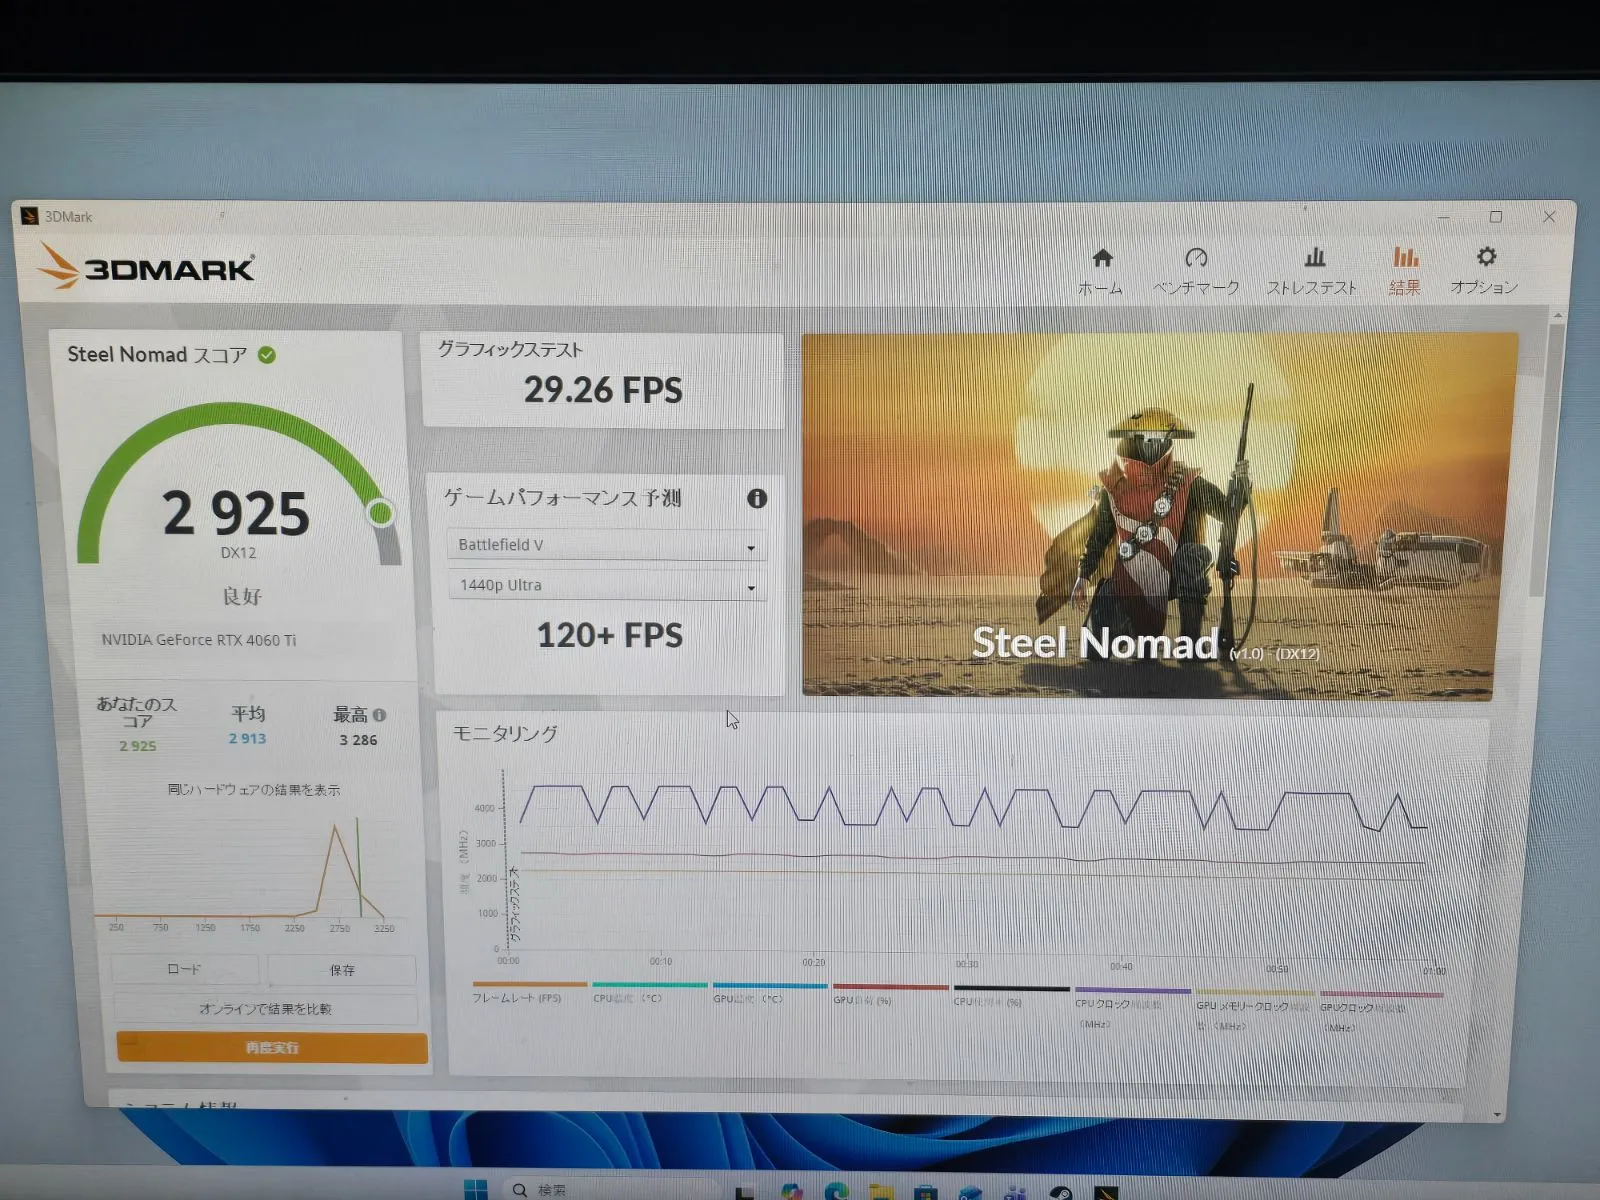Screen dimensions: 1600x1200
Task: Click the Steel Nomad preview image
Action: click(1158, 515)
